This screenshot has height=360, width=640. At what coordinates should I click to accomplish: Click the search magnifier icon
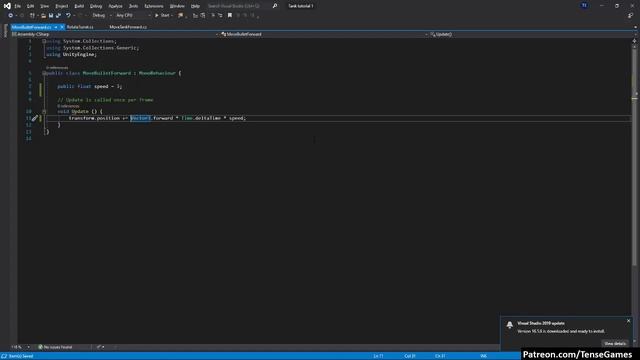pyautogui.click(x=275, y=6)
